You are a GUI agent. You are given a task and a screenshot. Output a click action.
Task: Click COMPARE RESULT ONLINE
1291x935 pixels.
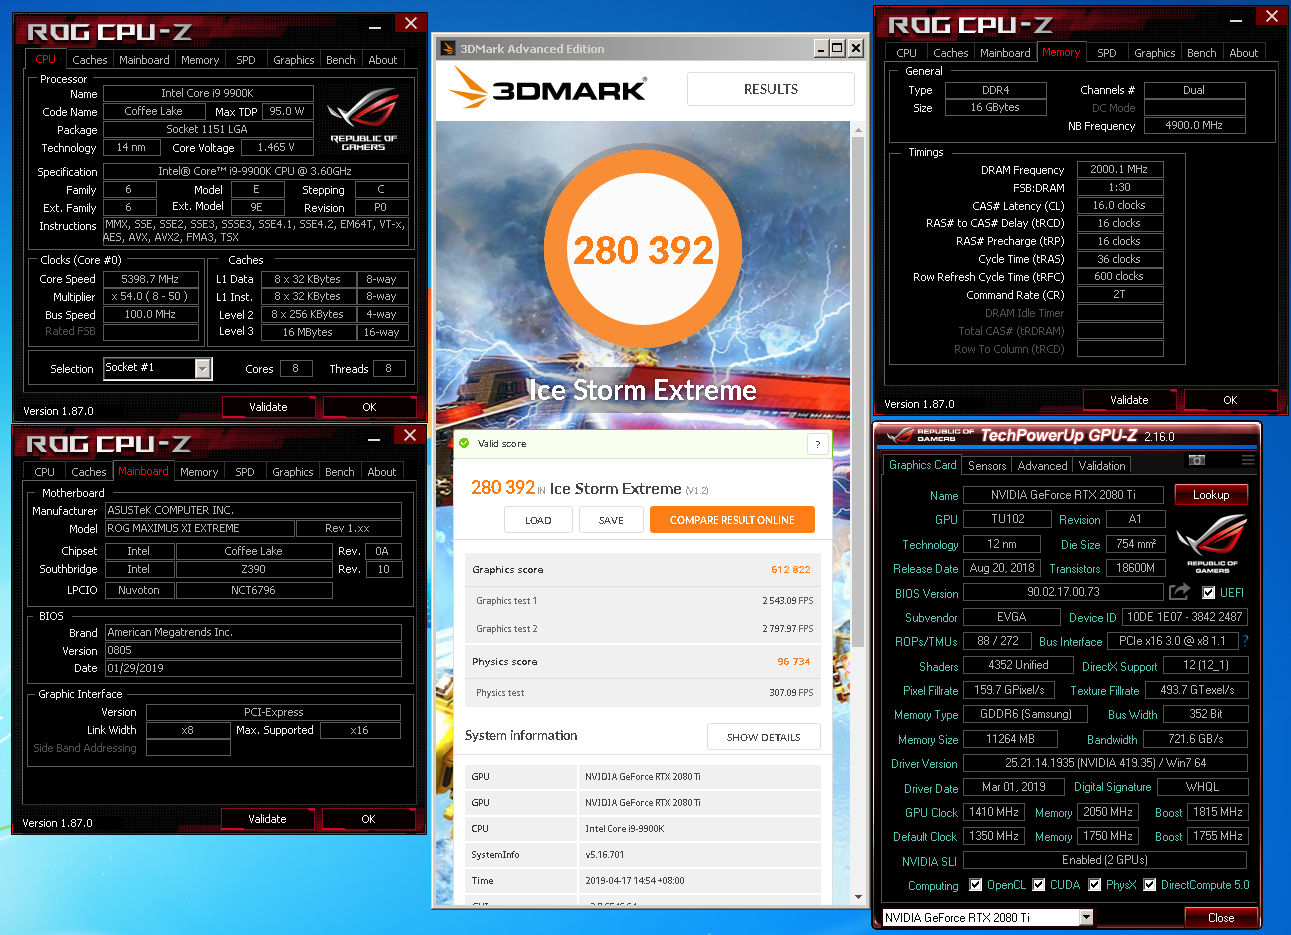[732, 520]
